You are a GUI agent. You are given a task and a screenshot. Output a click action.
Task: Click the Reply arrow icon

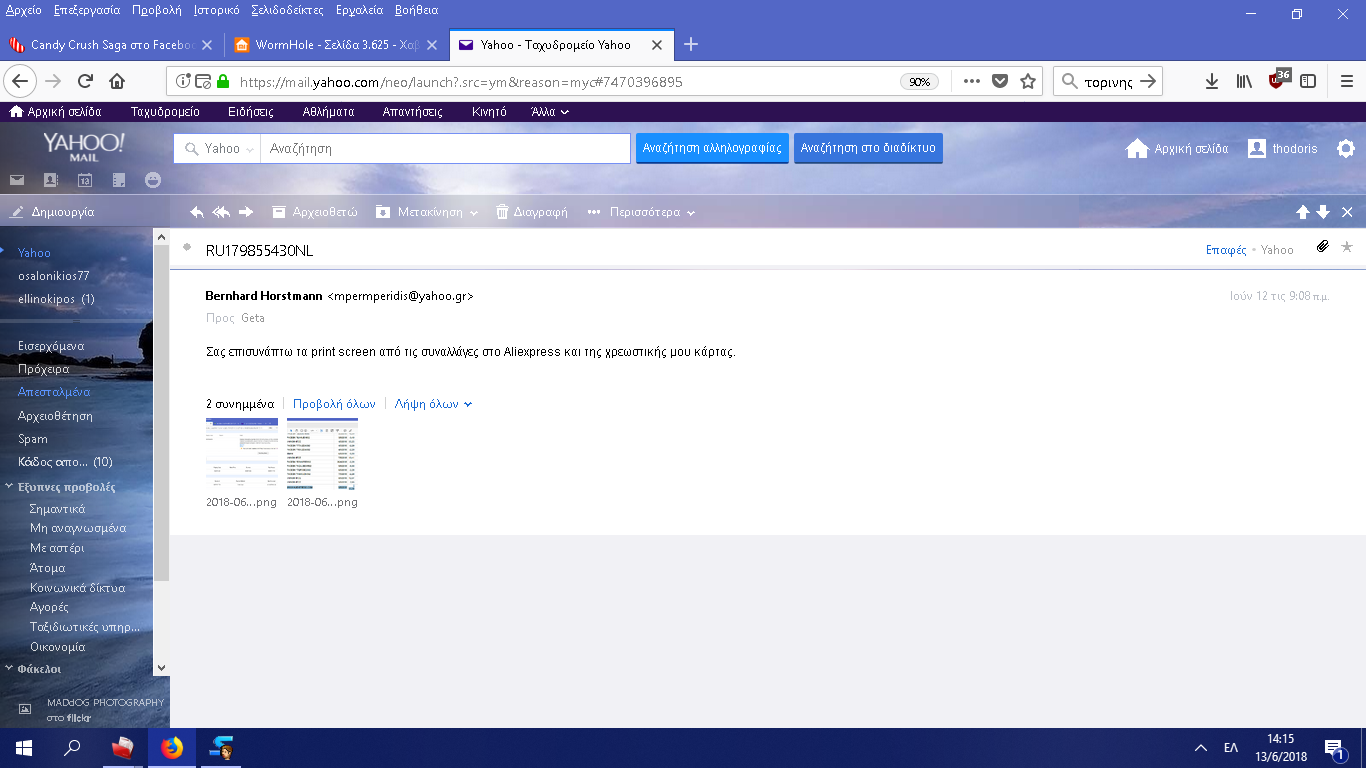click(x=197, y=212)
